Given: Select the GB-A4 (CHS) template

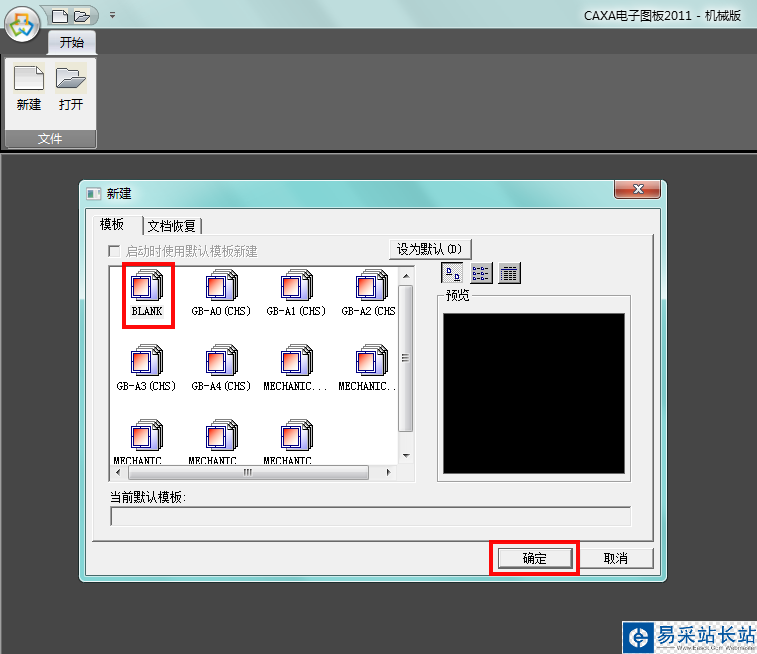Looking at the screenshot, I should click(x=221, y=368).
